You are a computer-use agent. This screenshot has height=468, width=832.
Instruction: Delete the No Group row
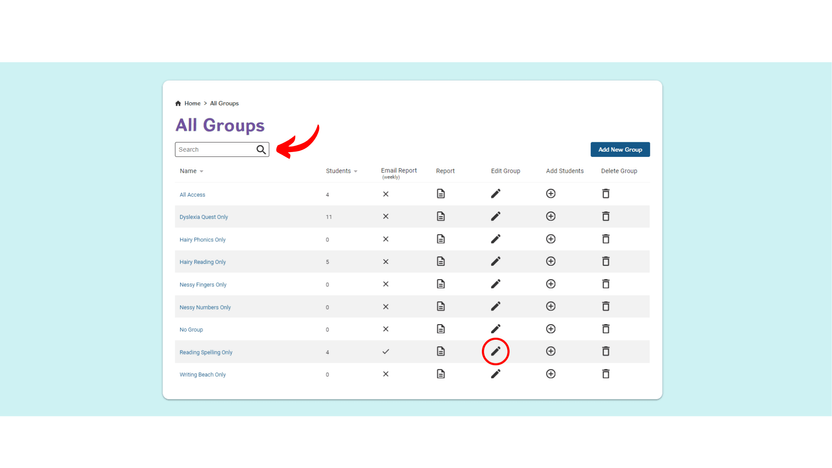tap(606, 329)
